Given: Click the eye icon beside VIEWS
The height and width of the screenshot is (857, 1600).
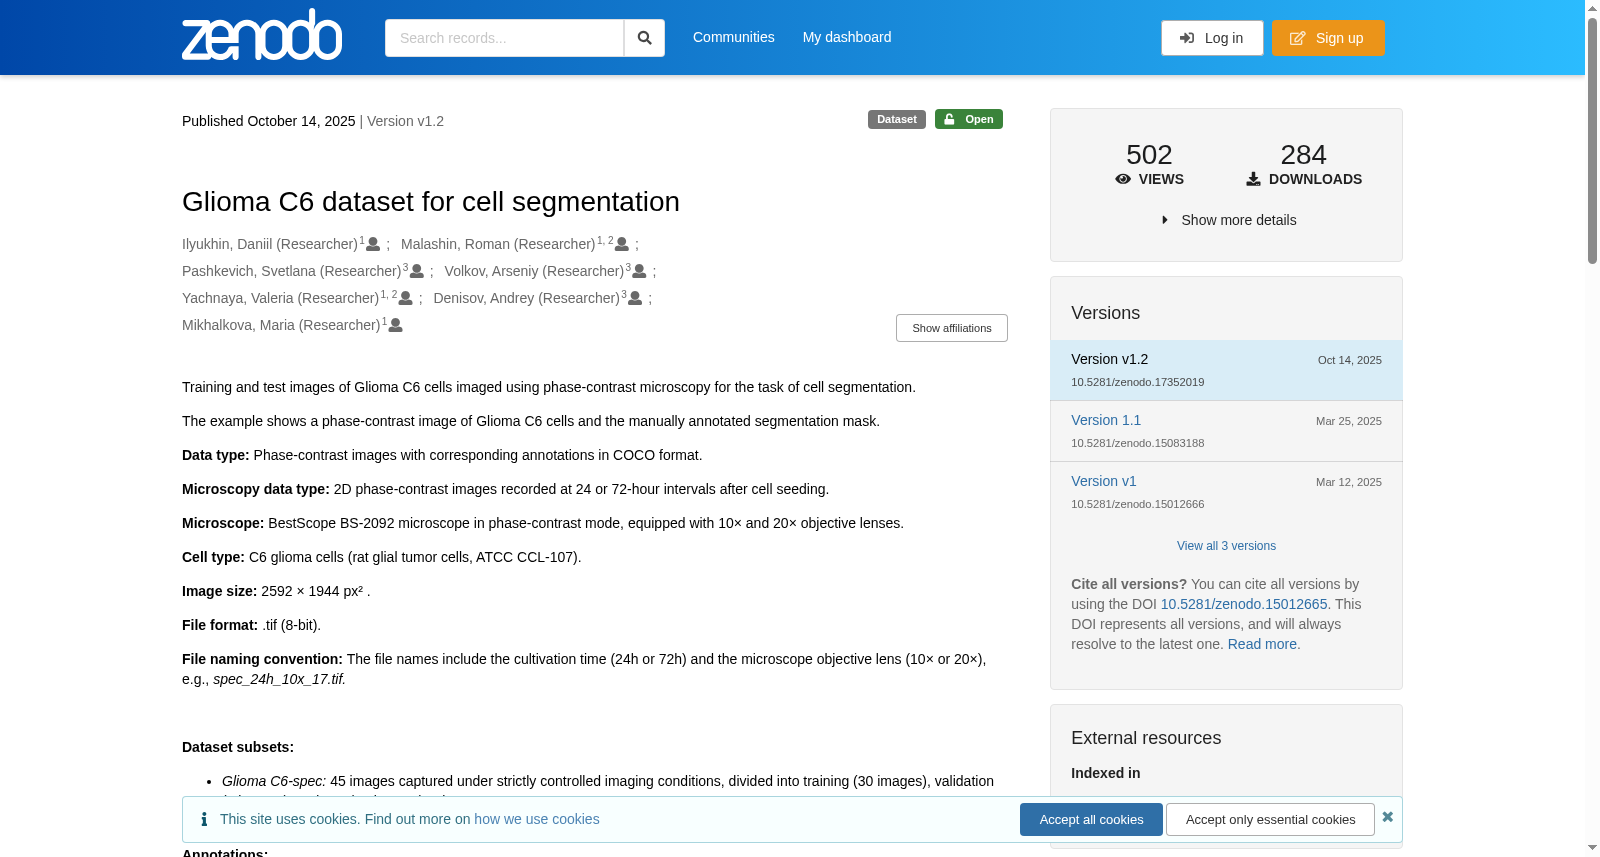Looking at the screenshot, I should (1123, 179).
